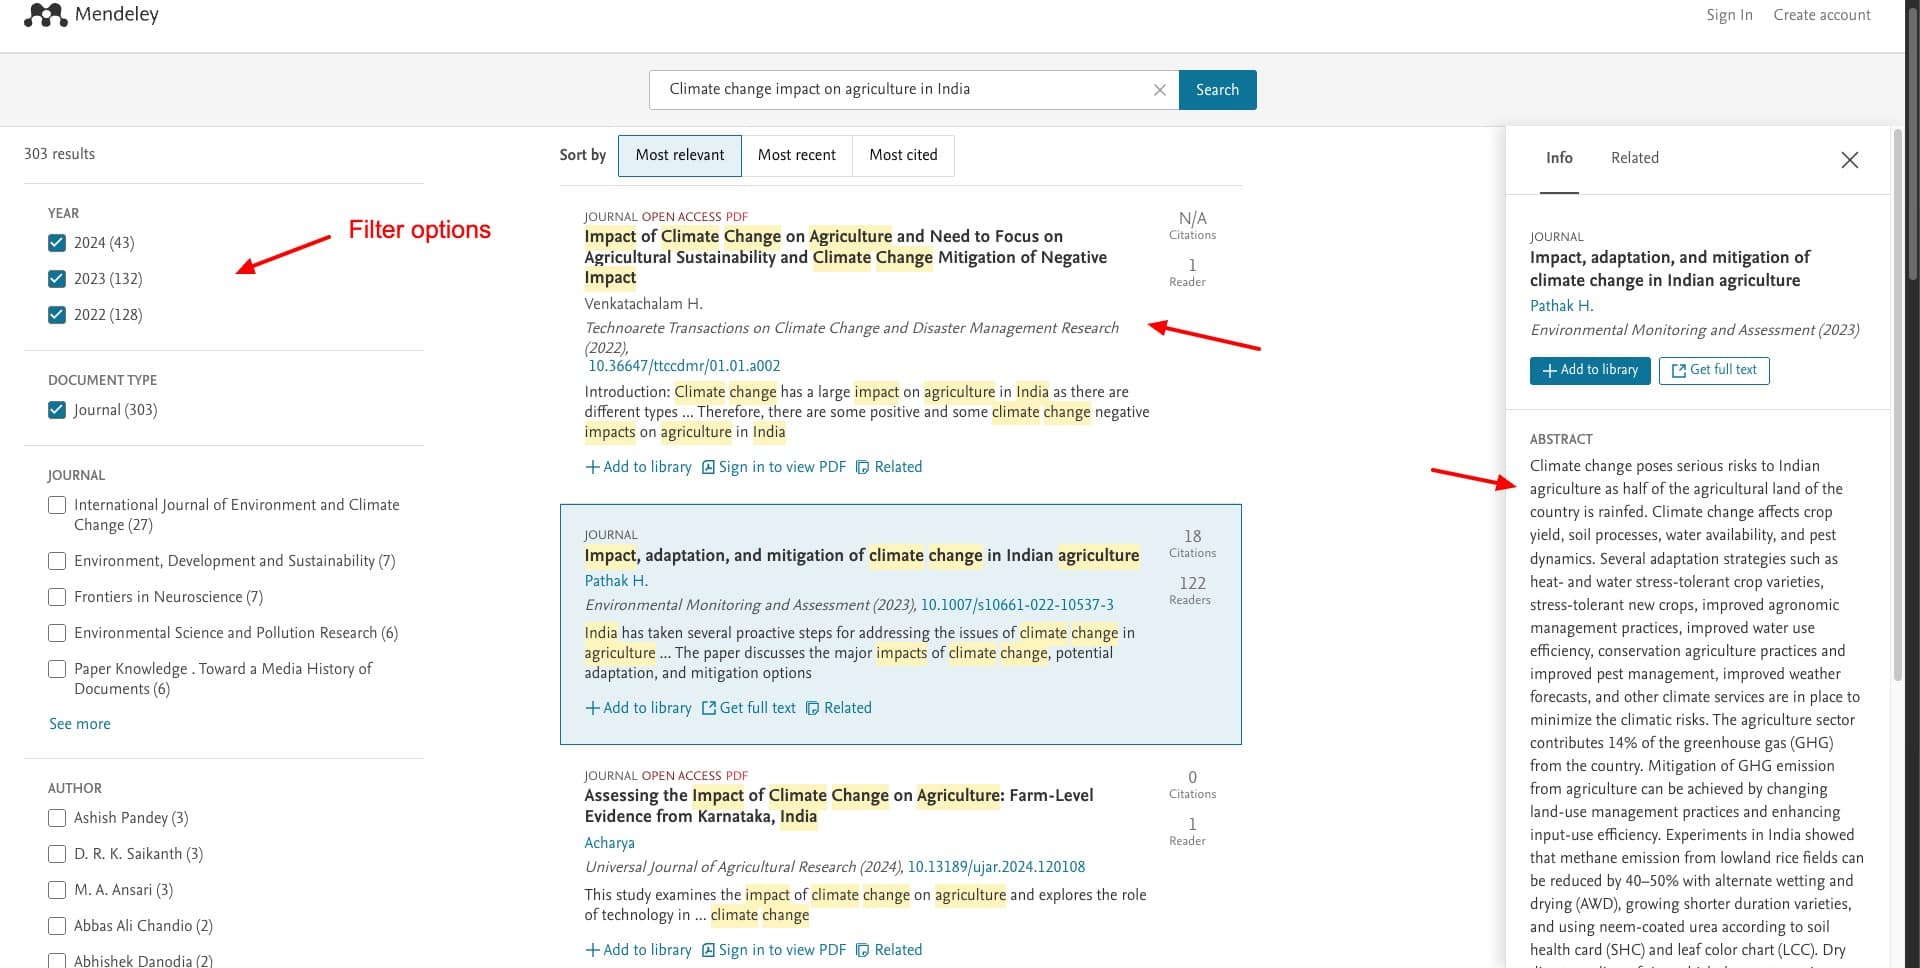Select the Ashish Pandey author filter
Image resolution: width=1920 pixels, height=968 pixels.
point(57,818)
